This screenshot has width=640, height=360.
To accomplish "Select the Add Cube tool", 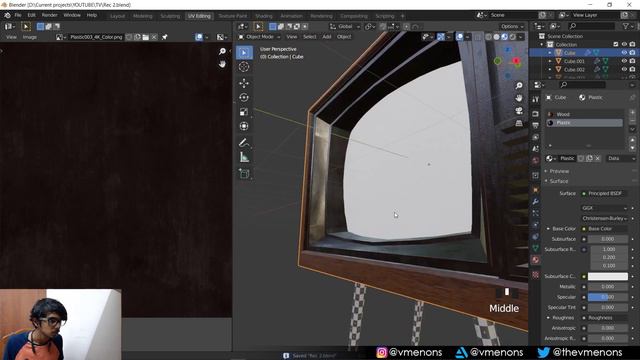I will [244, 174].
